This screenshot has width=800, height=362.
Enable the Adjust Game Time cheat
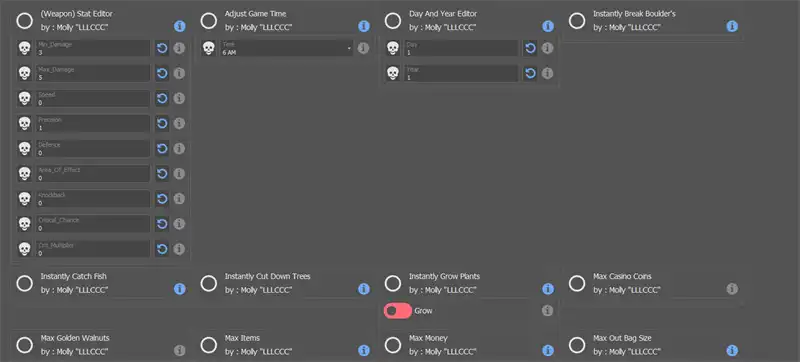pyautogui.click(x=209, y=21)
